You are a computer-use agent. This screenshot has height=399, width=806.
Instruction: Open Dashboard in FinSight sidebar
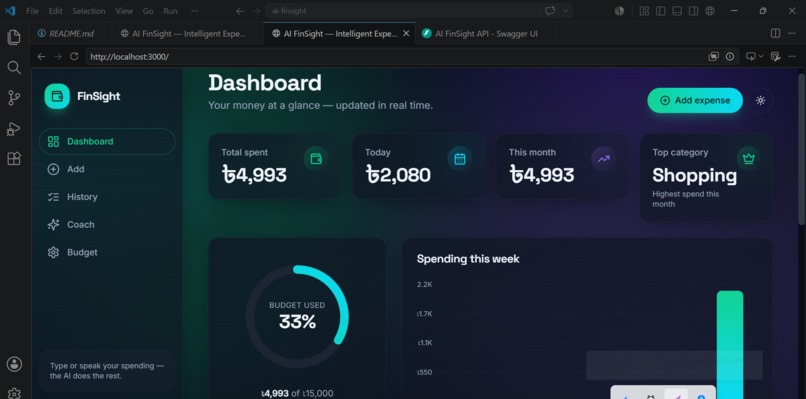[107, 141]
